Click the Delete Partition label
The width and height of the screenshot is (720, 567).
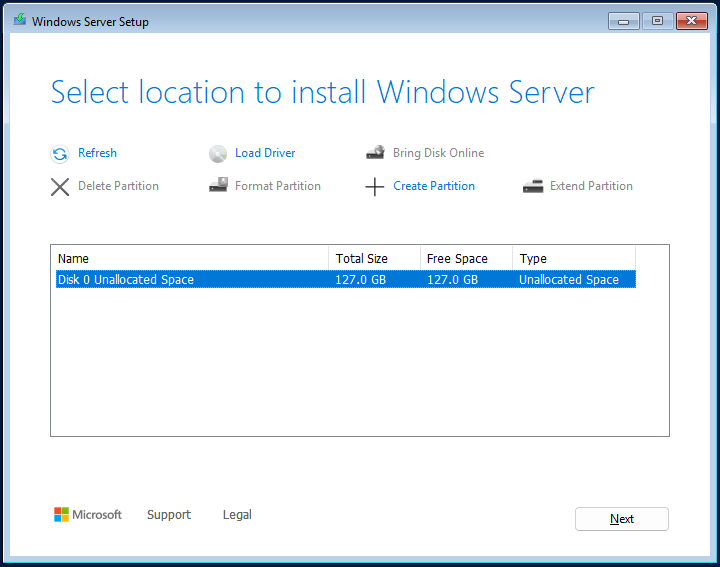pyautogui.click(x=118, y=186)
